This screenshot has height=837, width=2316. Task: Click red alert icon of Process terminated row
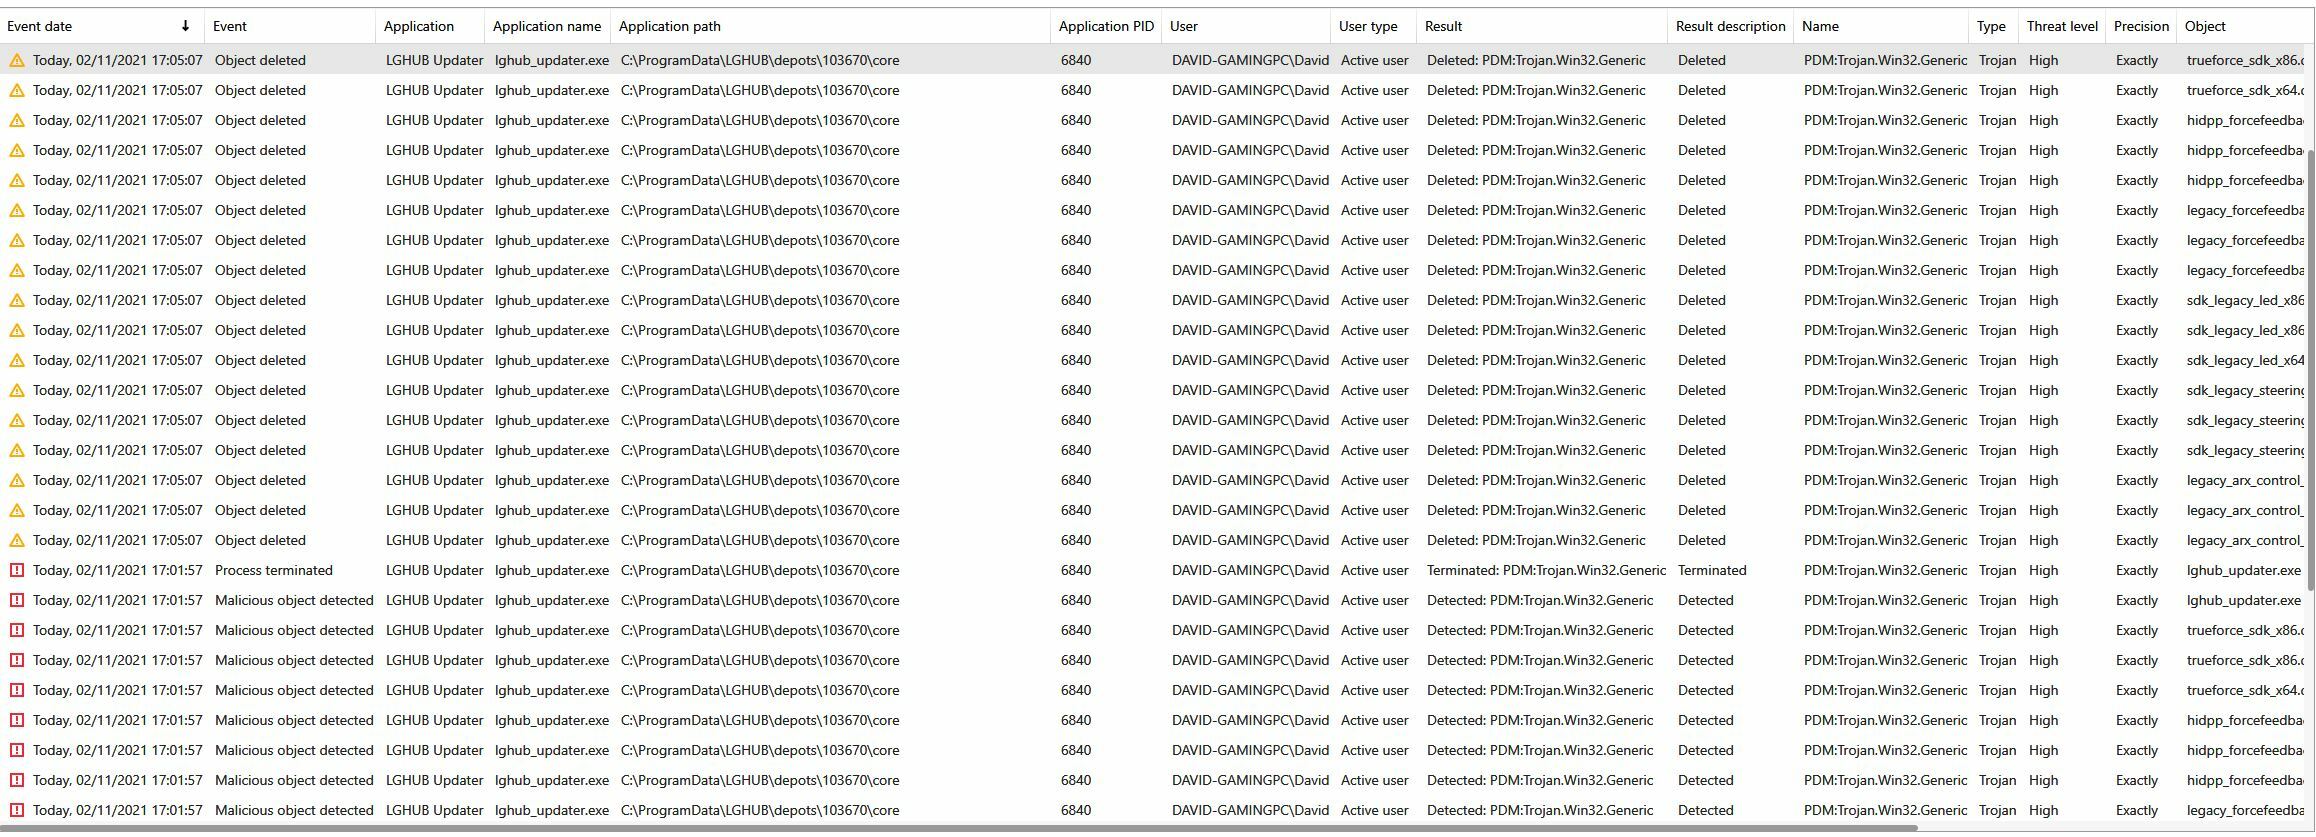click(17, 570)
